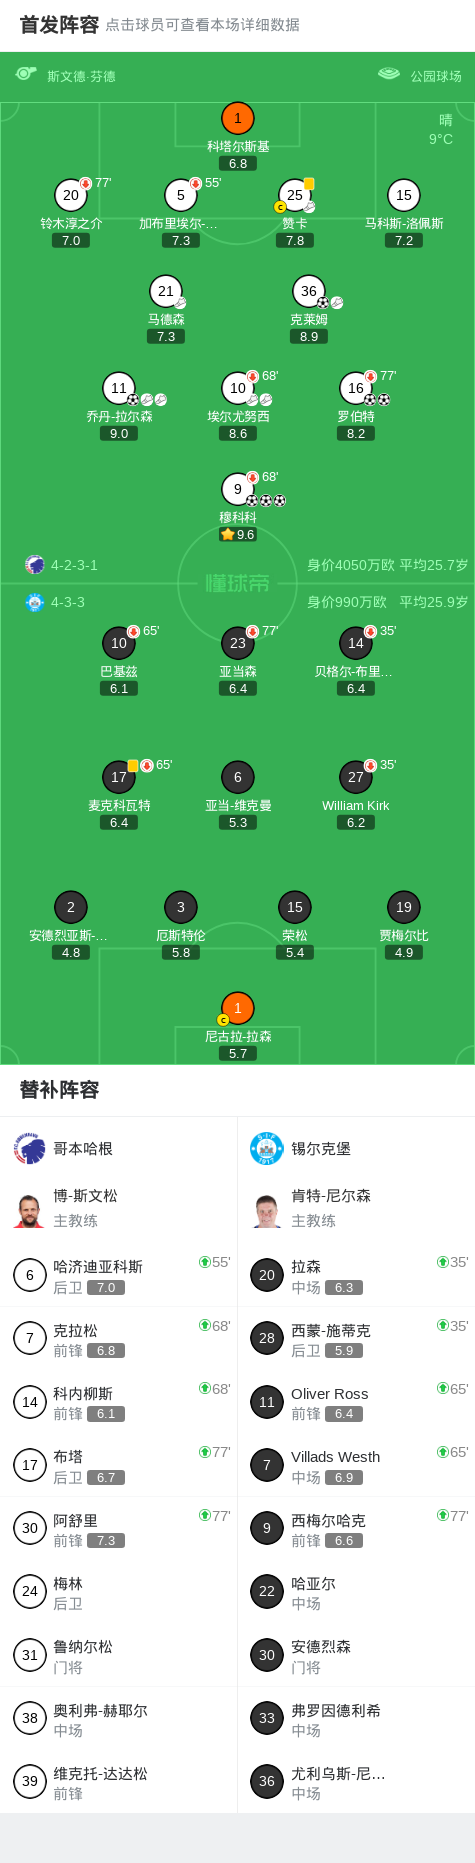The image size is (475, 1863).
Task: Open the 哥本哈根 team crest in substitutes
Action: pos(30,1149)
